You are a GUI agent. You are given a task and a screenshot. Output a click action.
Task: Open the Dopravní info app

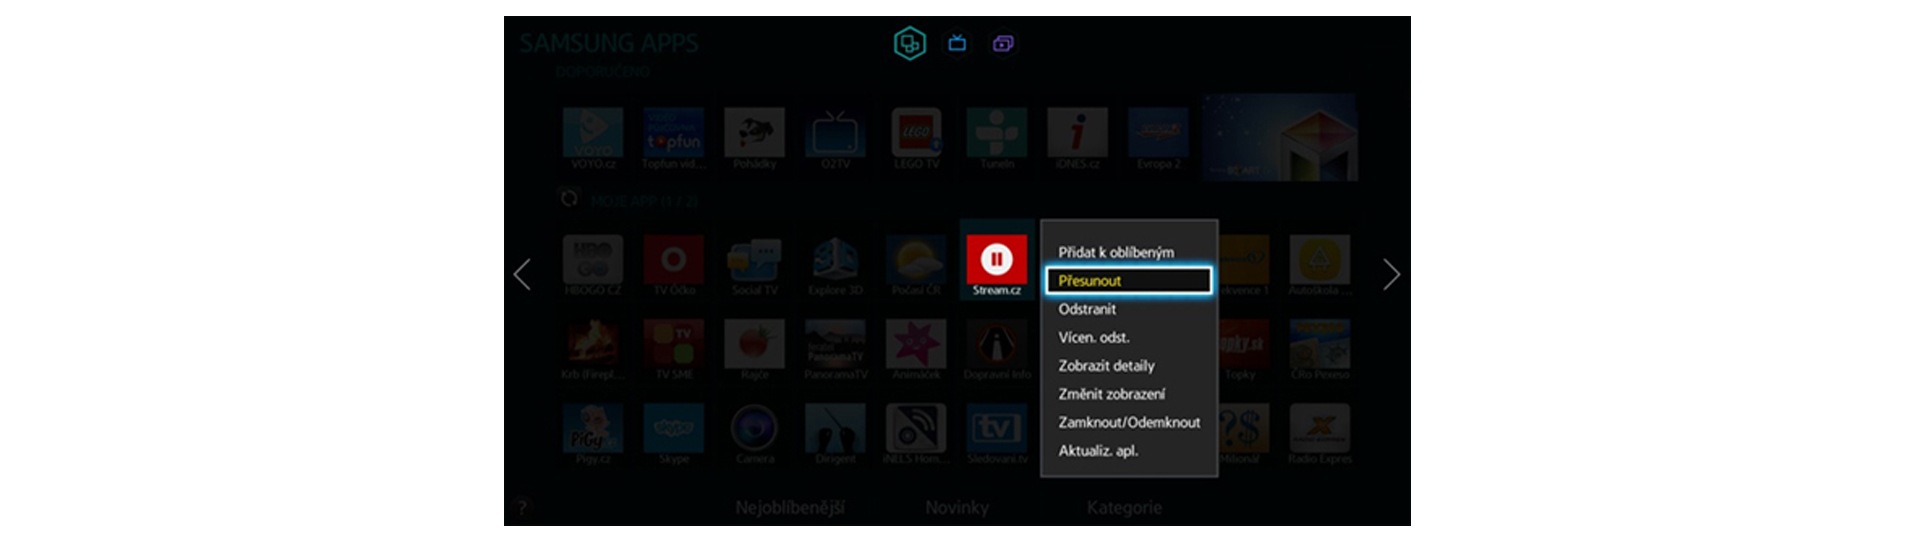click(997, 350)
